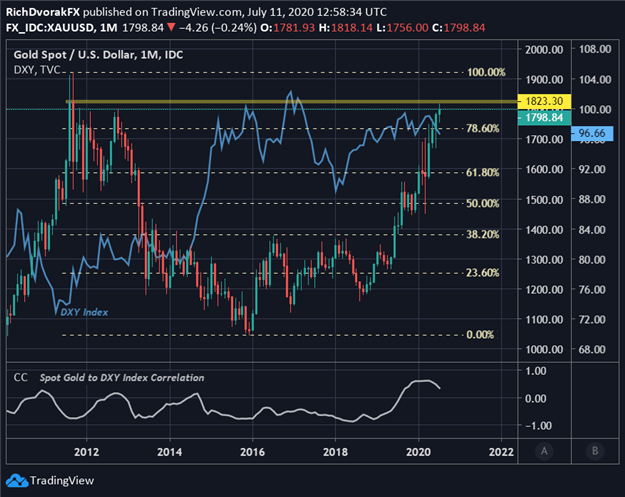Click the 'CC' correlation indicator legend

pyautogui.click(x=20, y=377)
